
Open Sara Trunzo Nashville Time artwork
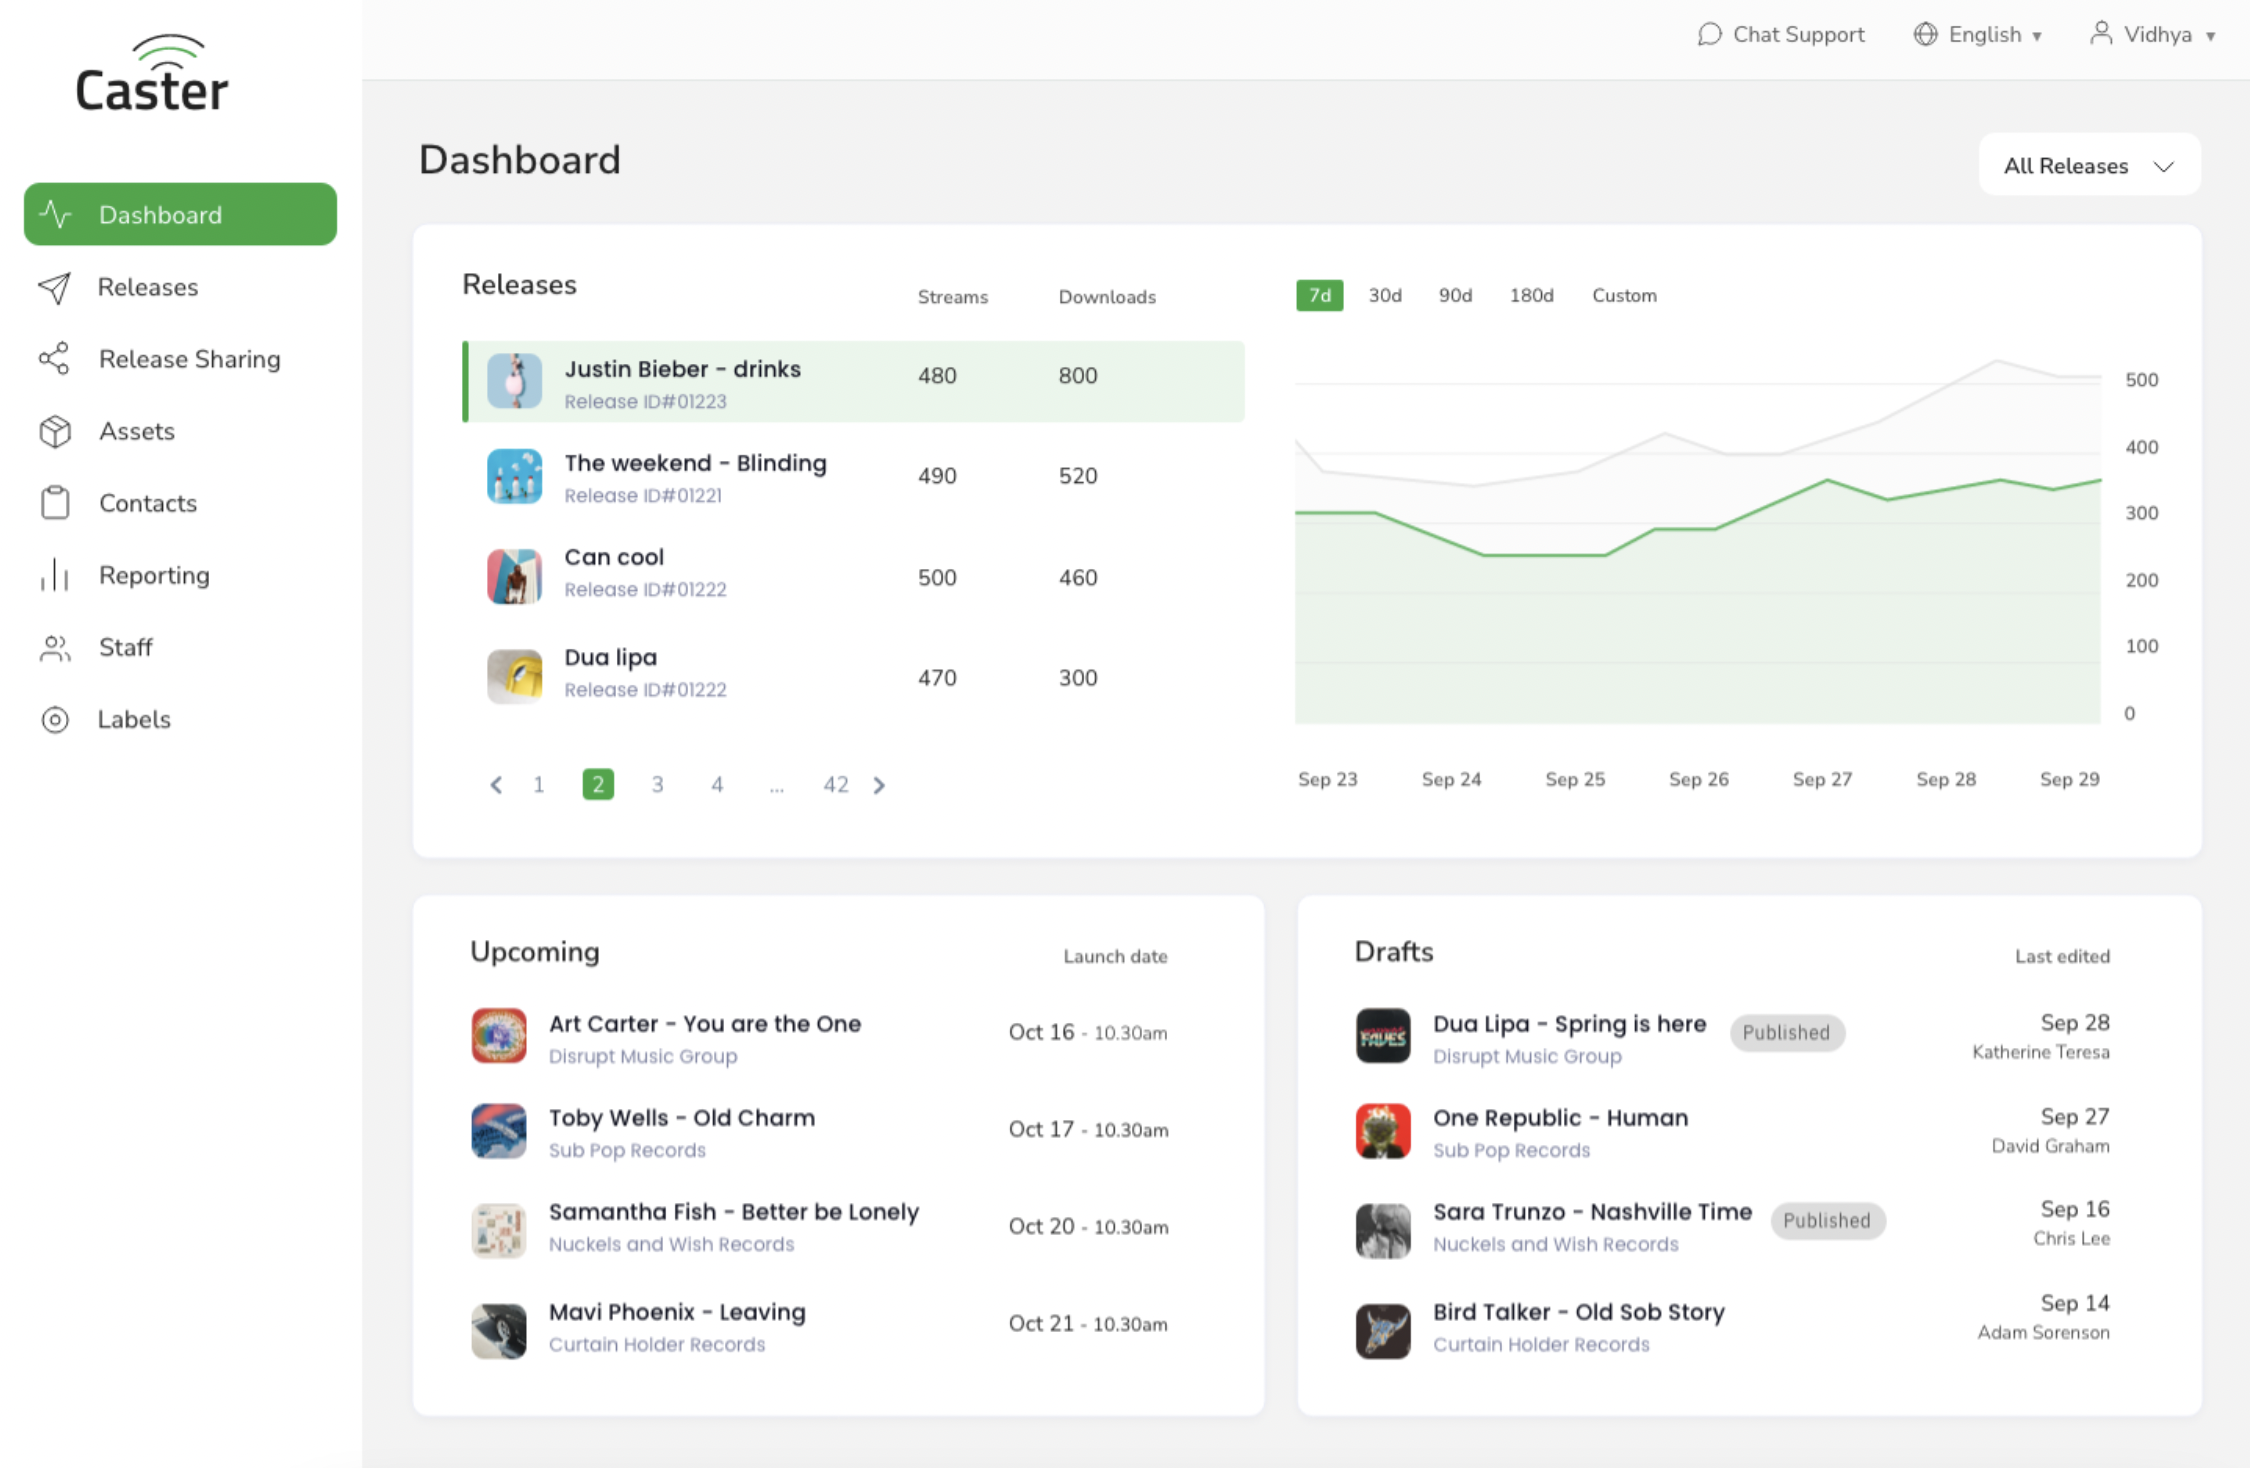pyautogui.click(x=1383, y=1230)
